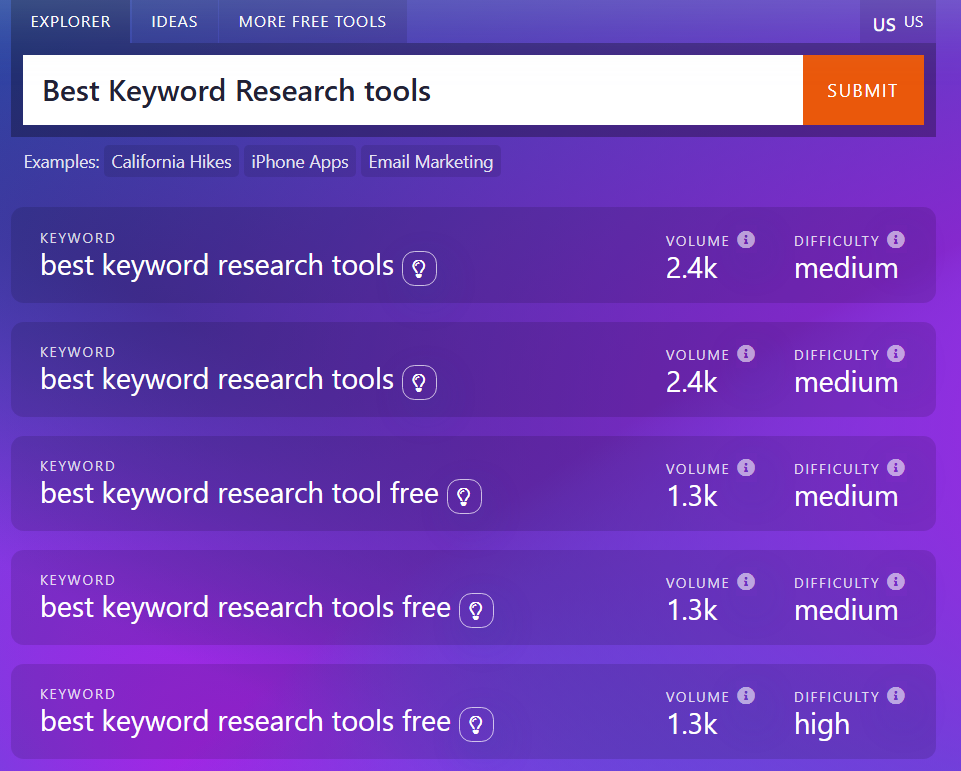Try the Email Marketing example

pos(431,161)
